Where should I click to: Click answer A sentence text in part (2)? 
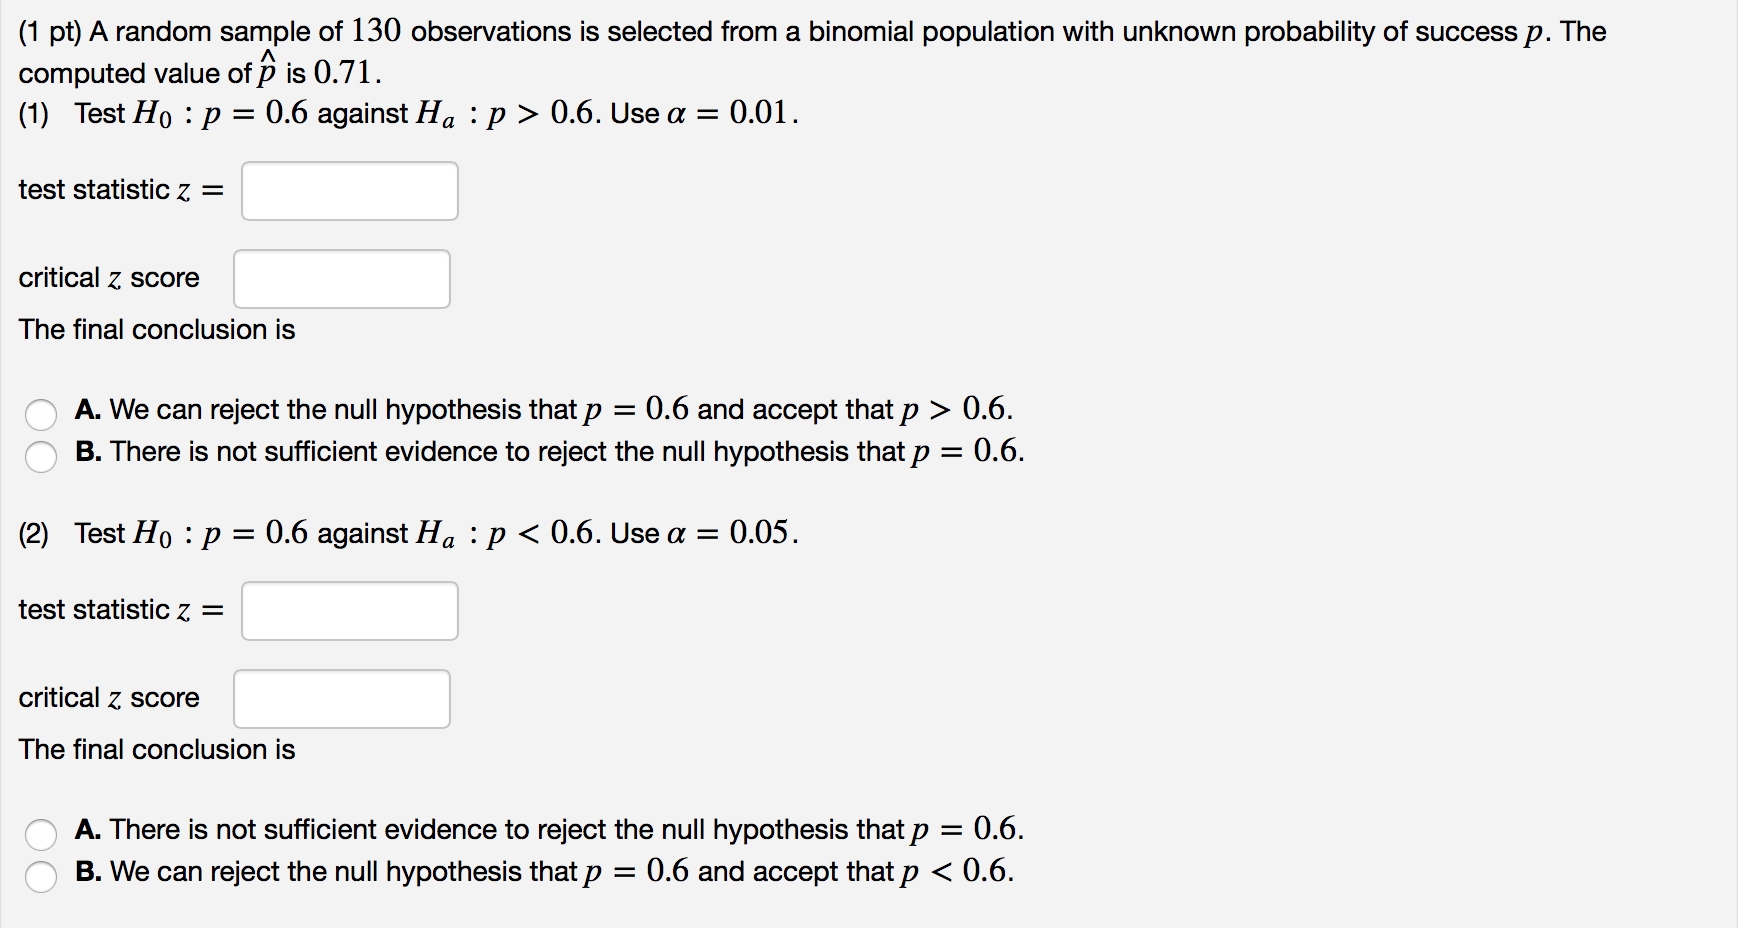point(550,829)
